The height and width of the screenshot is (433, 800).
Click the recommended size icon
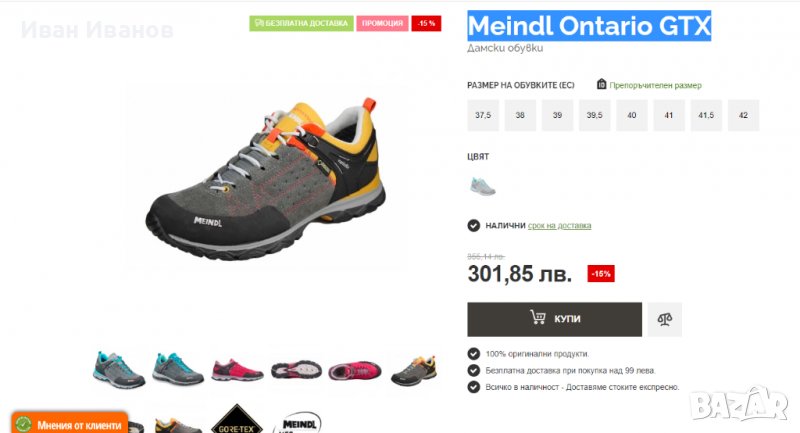click(602, 84)
